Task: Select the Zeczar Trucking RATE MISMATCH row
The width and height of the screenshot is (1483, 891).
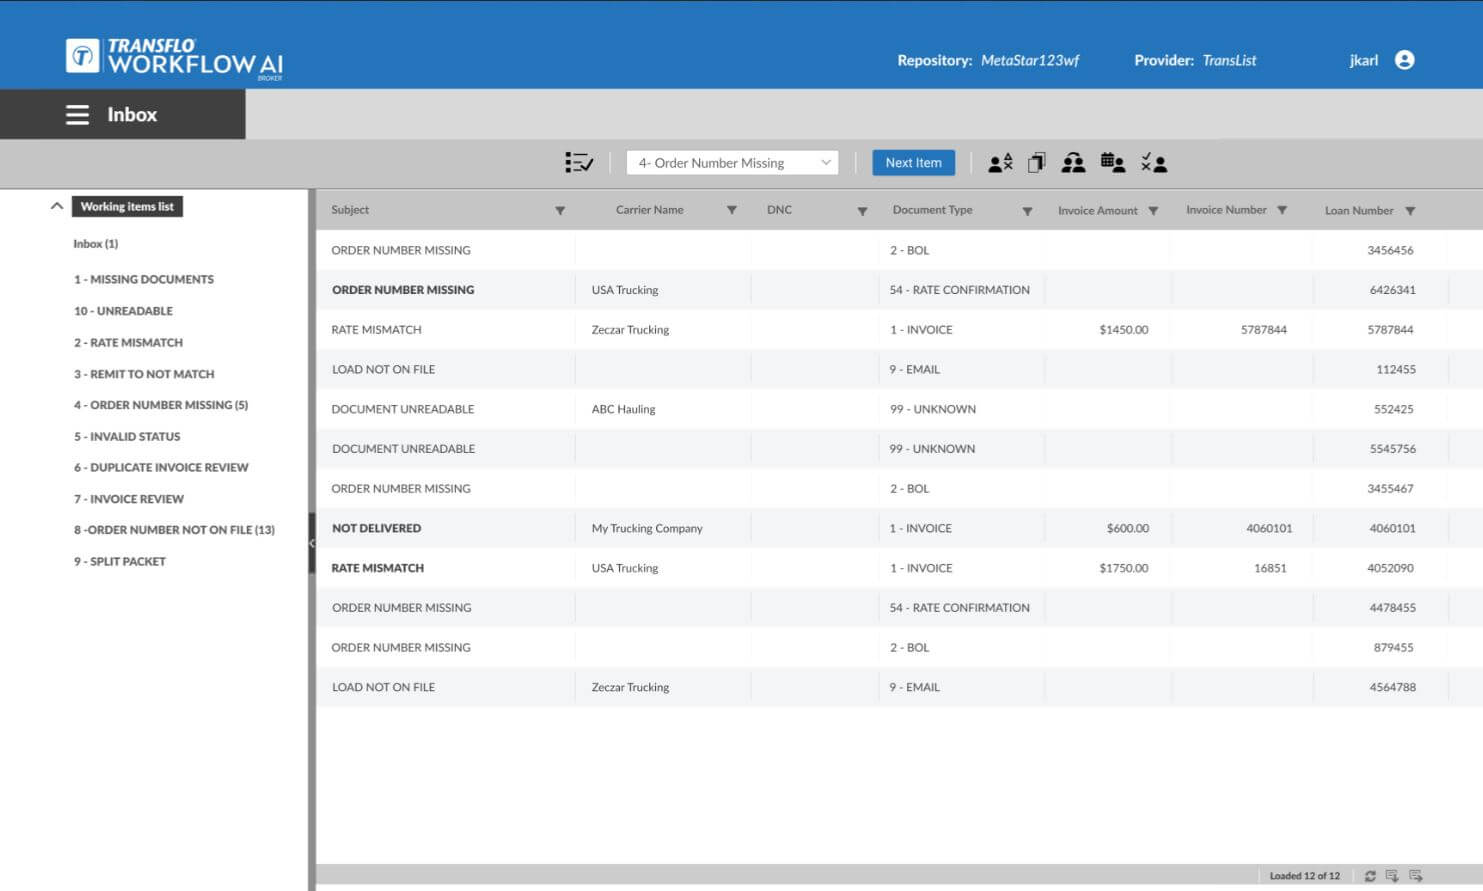Action: click(x=899, y=329)
